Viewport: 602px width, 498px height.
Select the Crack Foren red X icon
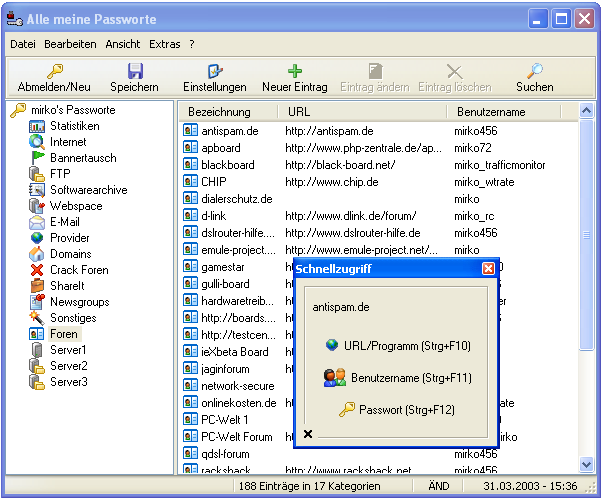pos(37,270)
